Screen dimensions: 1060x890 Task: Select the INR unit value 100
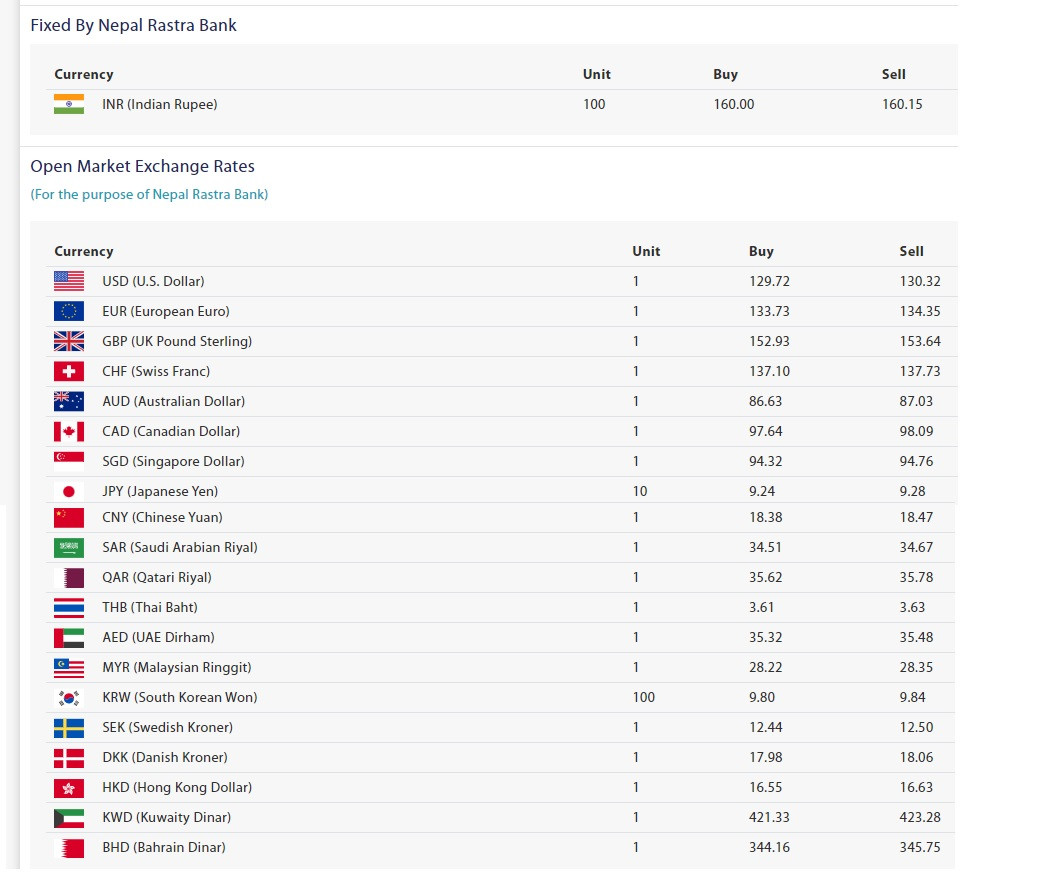(594, 105)
